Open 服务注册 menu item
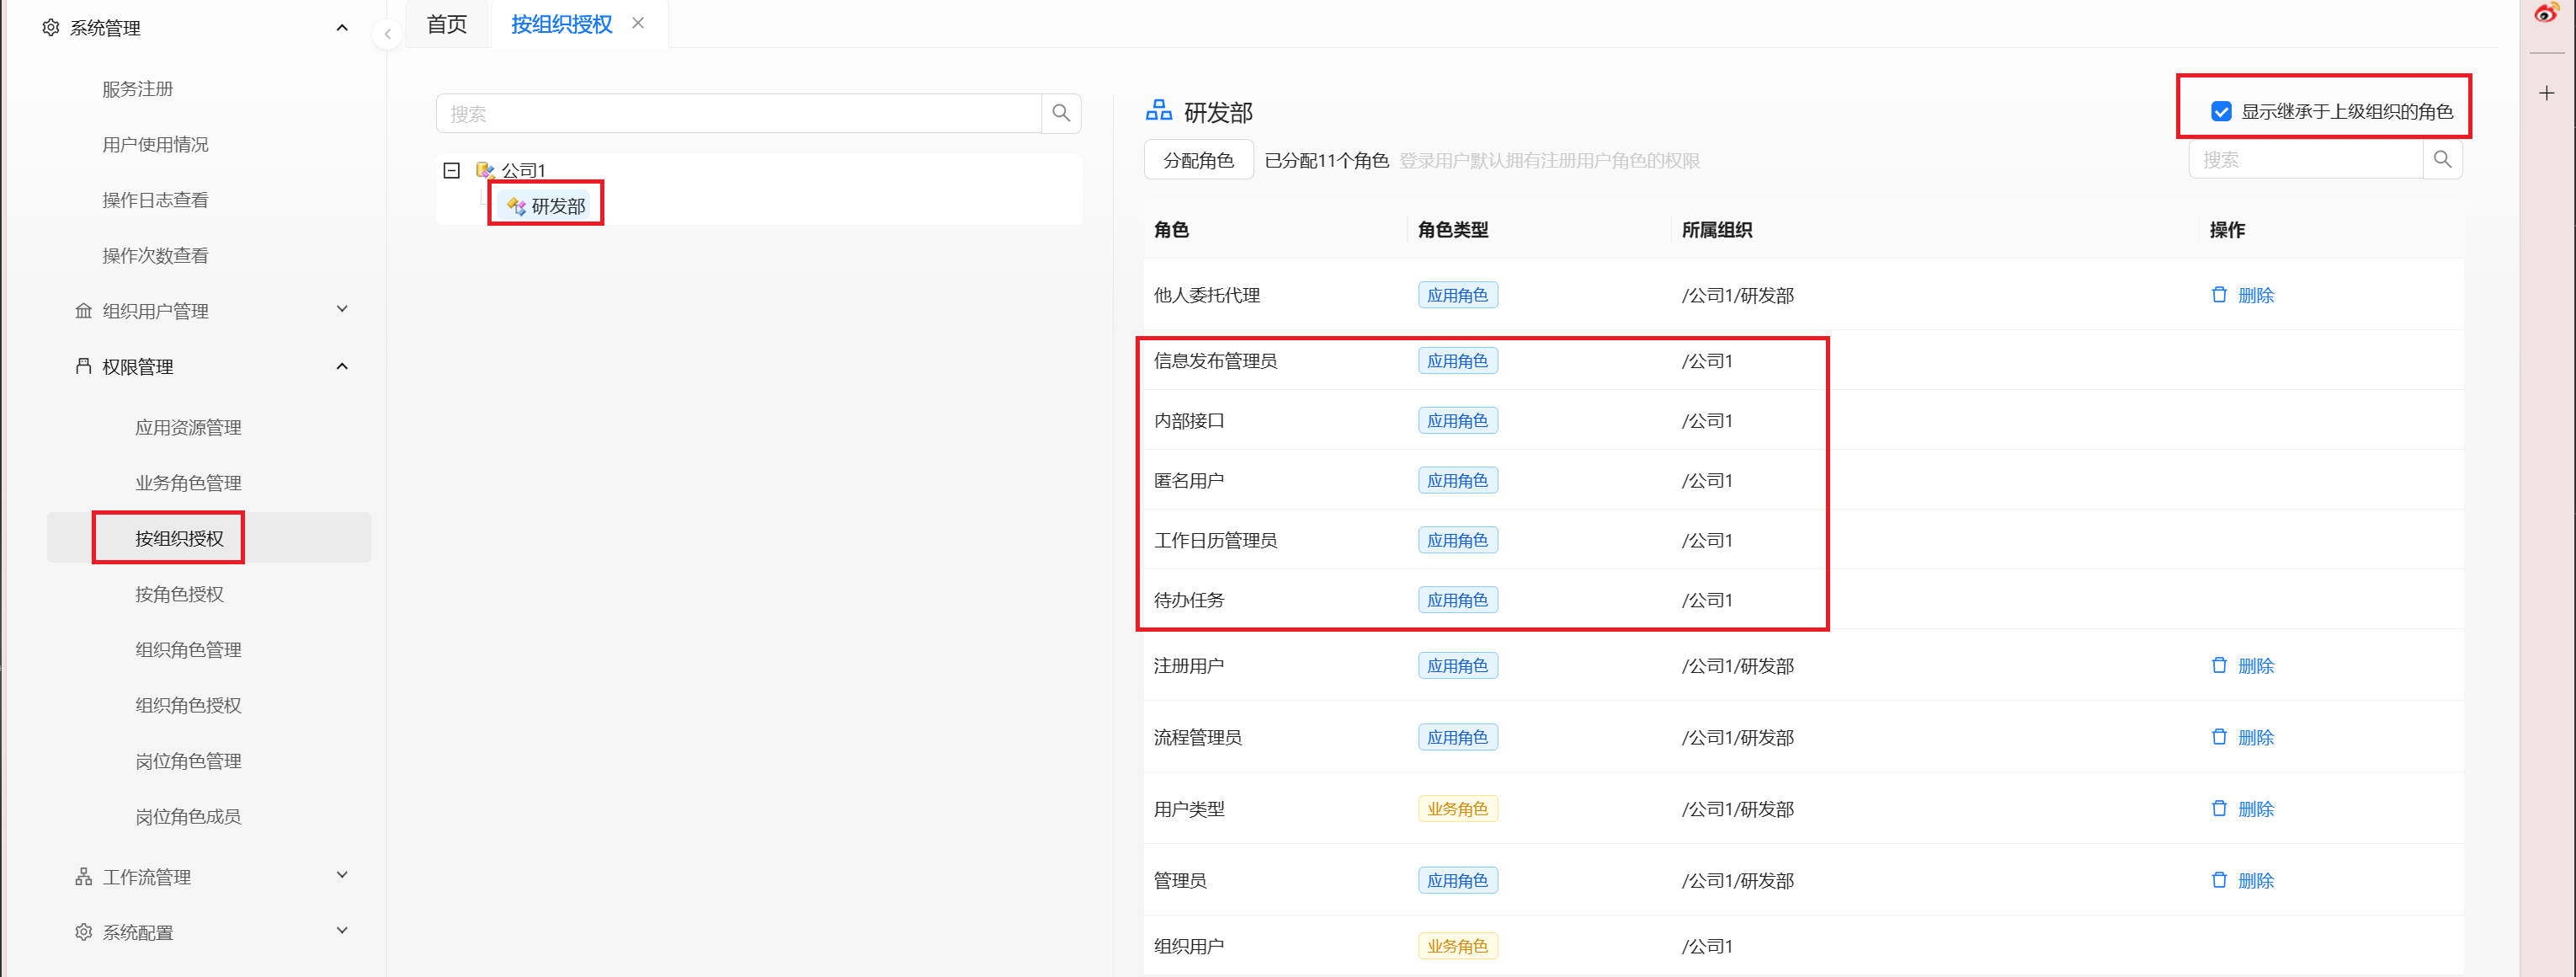2576x977 pixels. point(138,89)
